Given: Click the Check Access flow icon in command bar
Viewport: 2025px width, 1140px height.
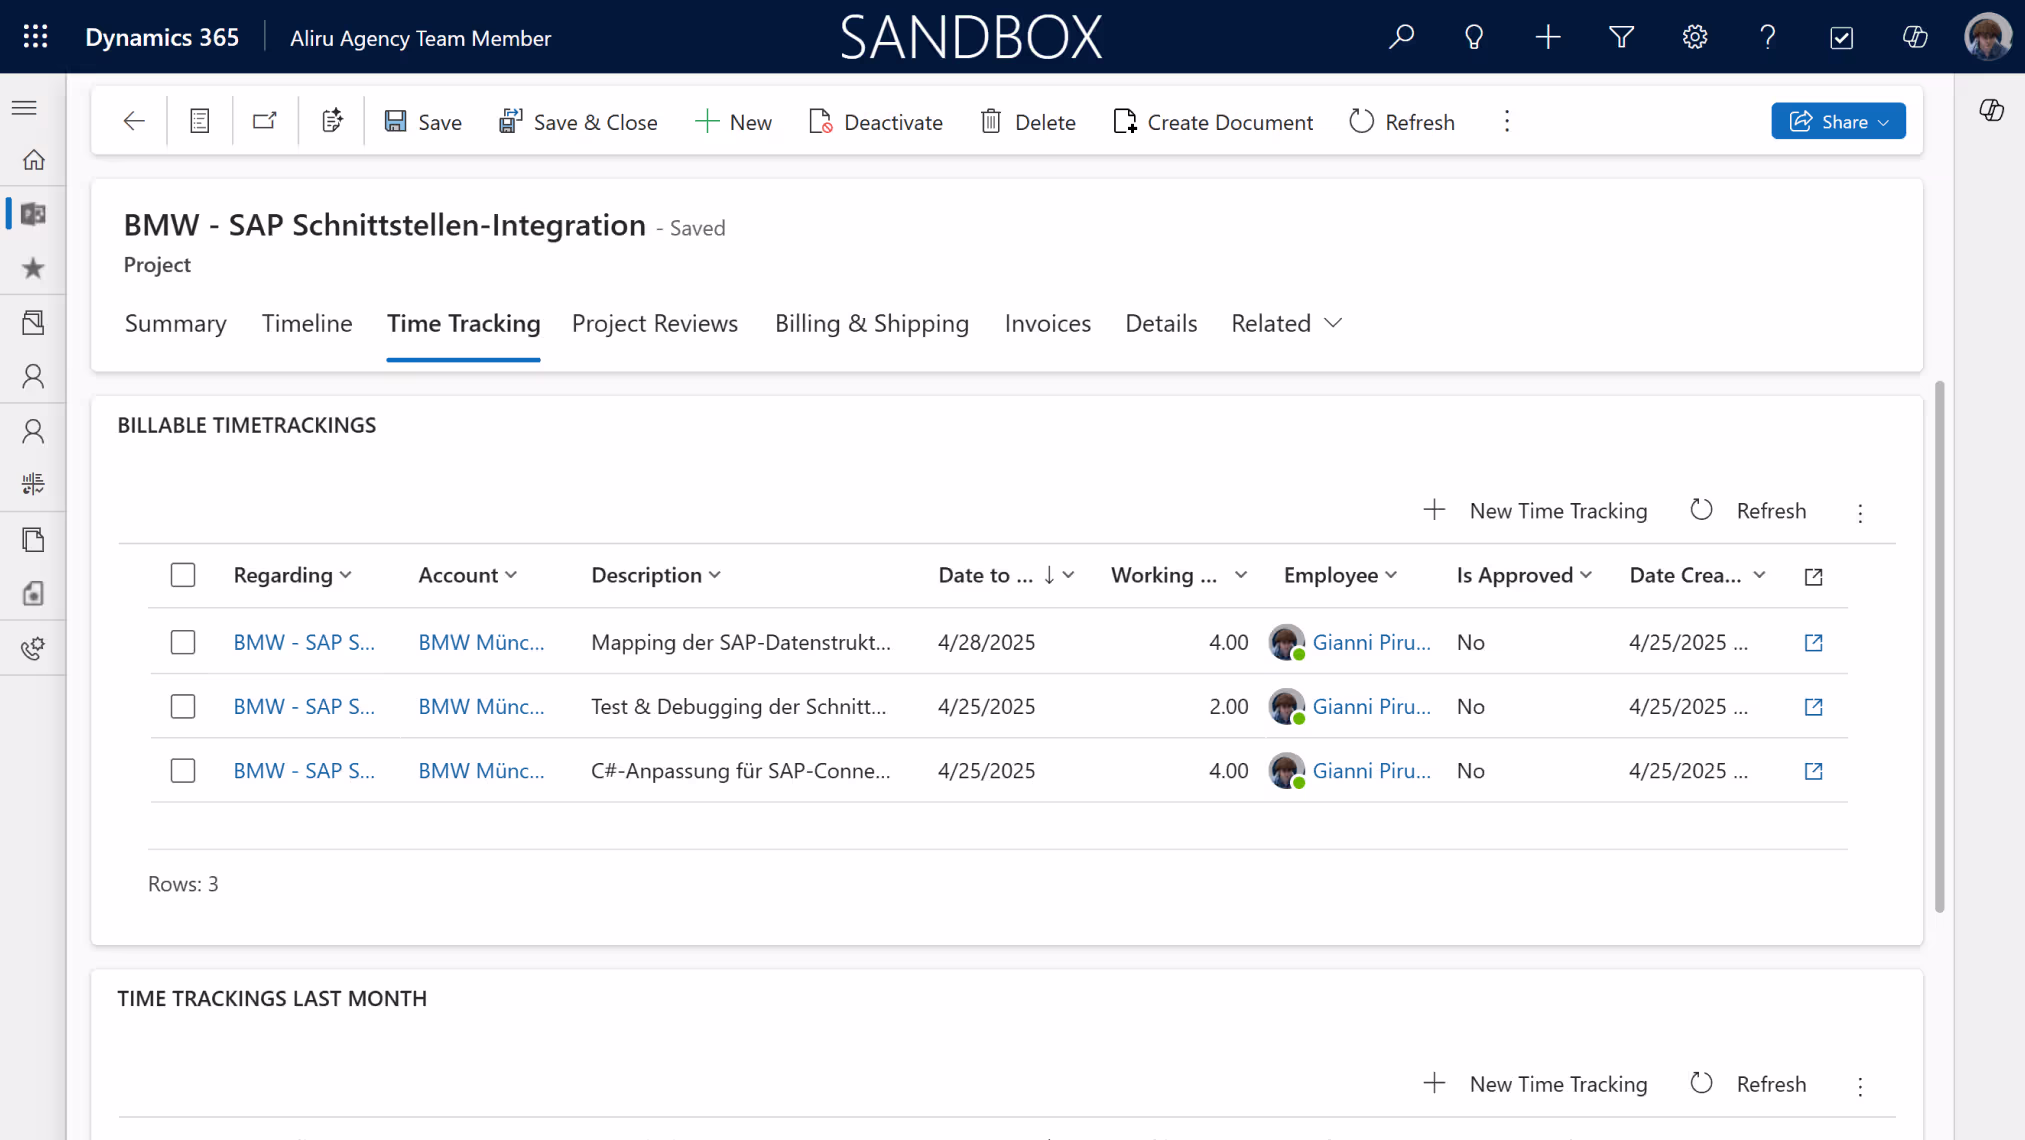Looking at the screenshot, I should [332, 121].
